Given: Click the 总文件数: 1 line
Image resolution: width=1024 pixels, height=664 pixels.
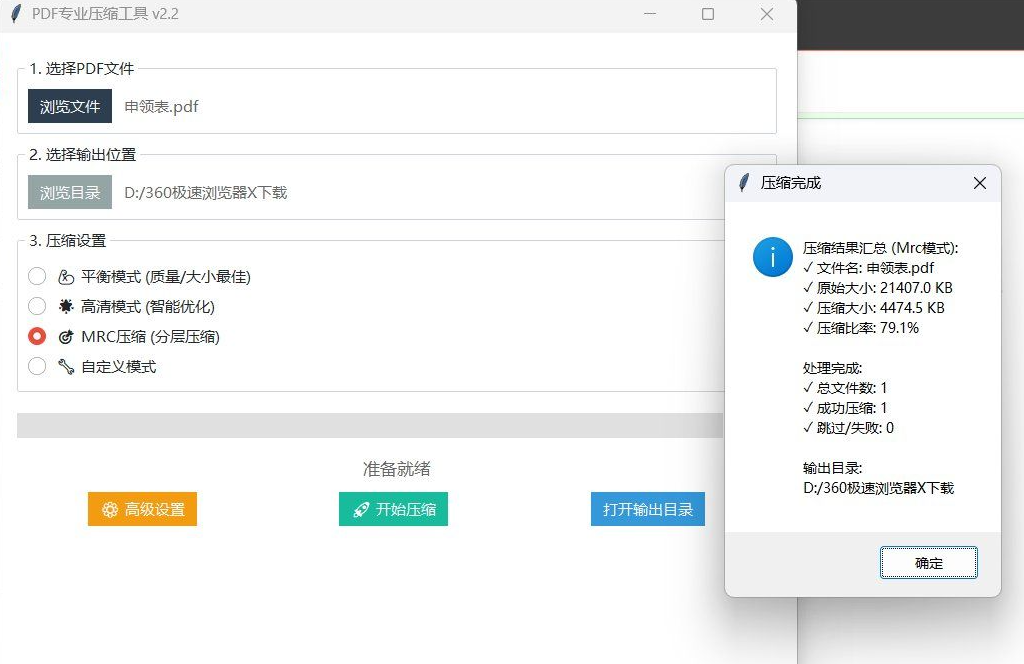Looking at the screenshot, I should (845, 388).
